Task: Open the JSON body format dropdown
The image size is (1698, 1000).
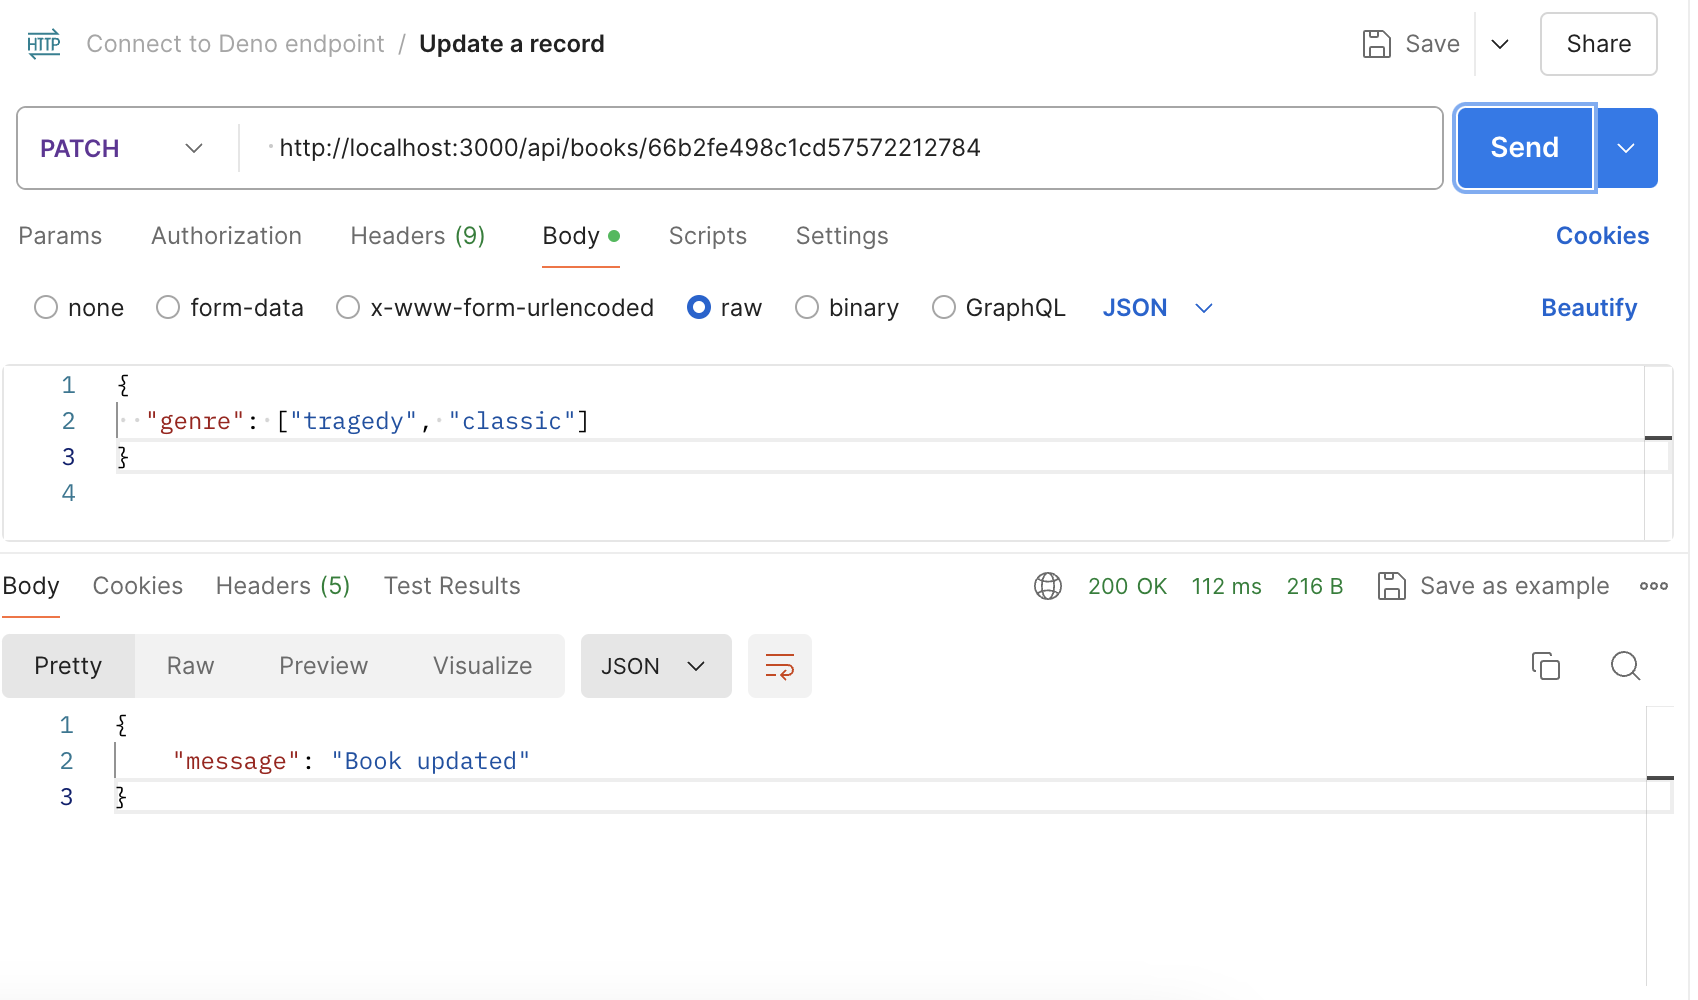Action: (1158, 307)
